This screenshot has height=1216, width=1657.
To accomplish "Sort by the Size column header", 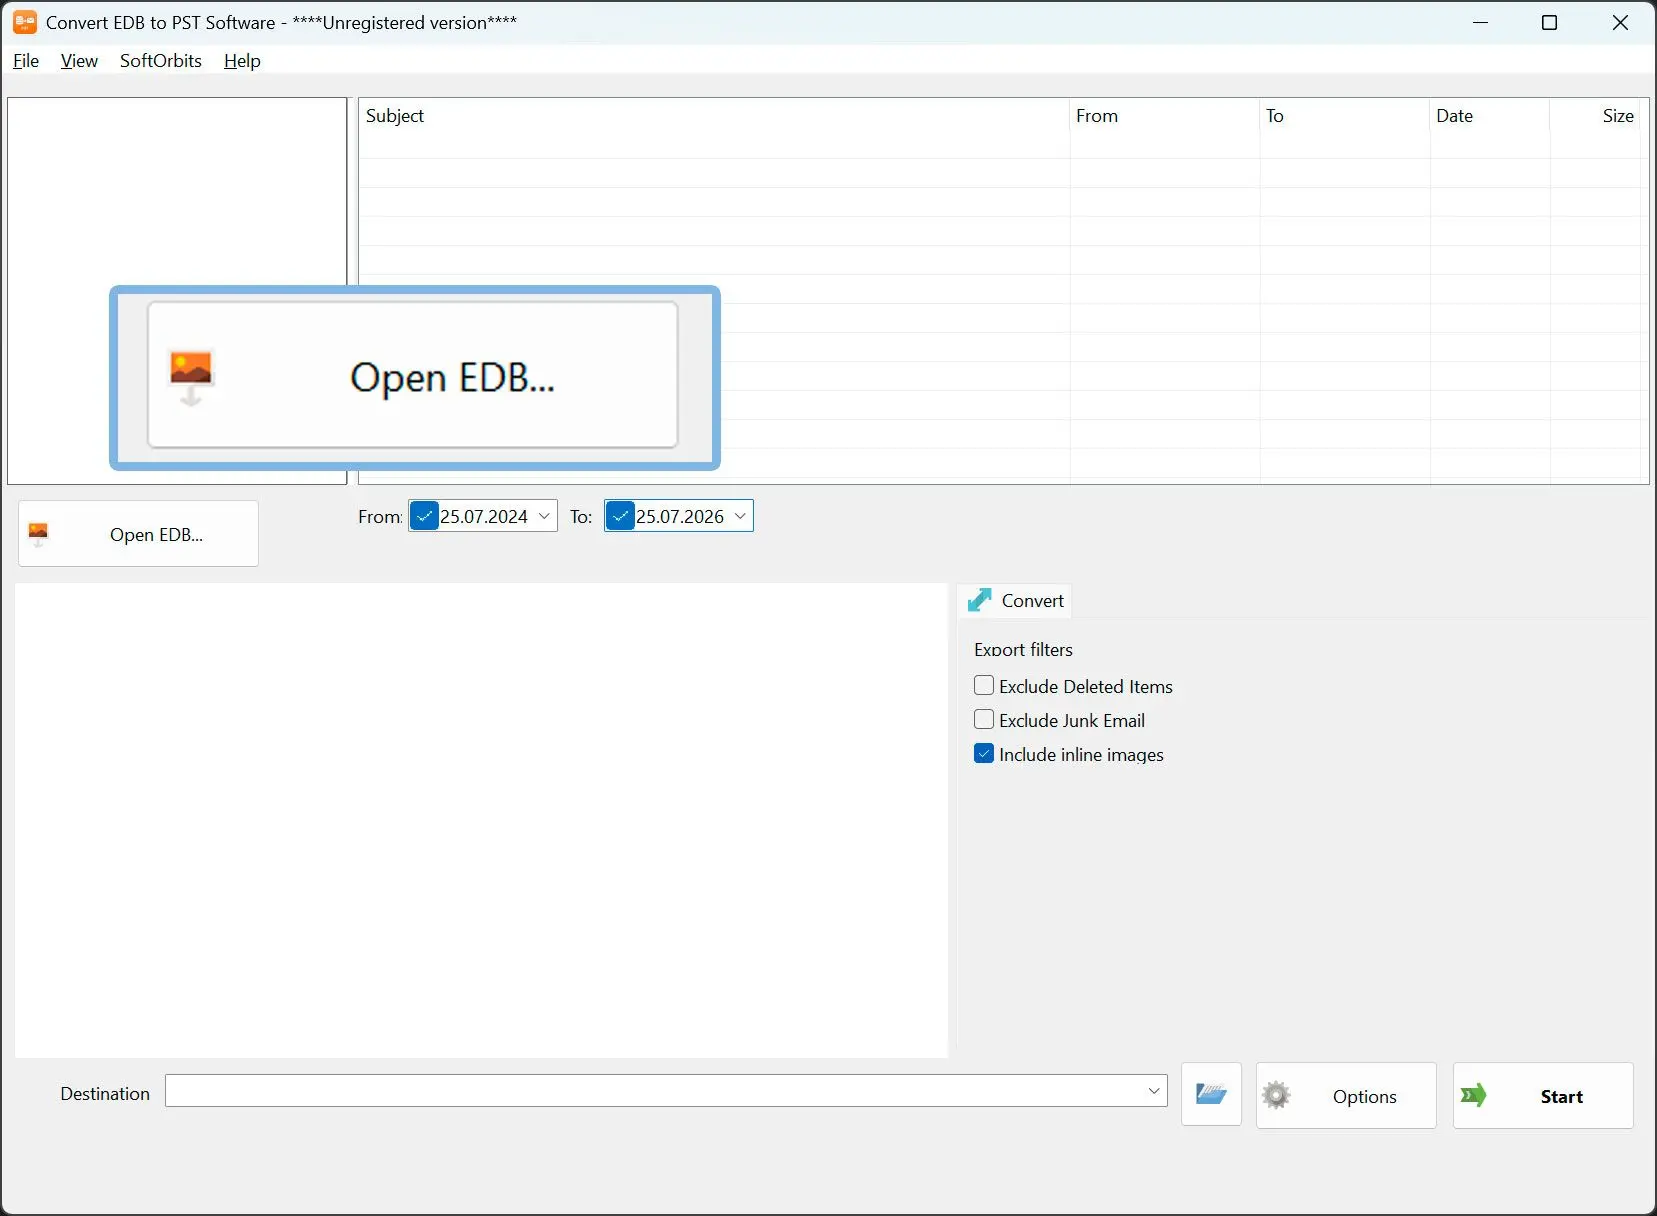I will [x=1595, y=116].
